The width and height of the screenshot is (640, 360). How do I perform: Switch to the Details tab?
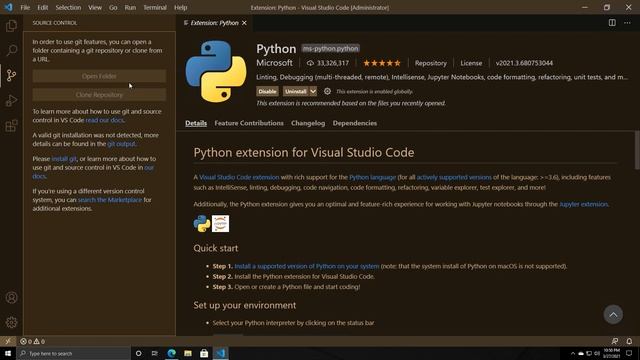click(196, 123)
